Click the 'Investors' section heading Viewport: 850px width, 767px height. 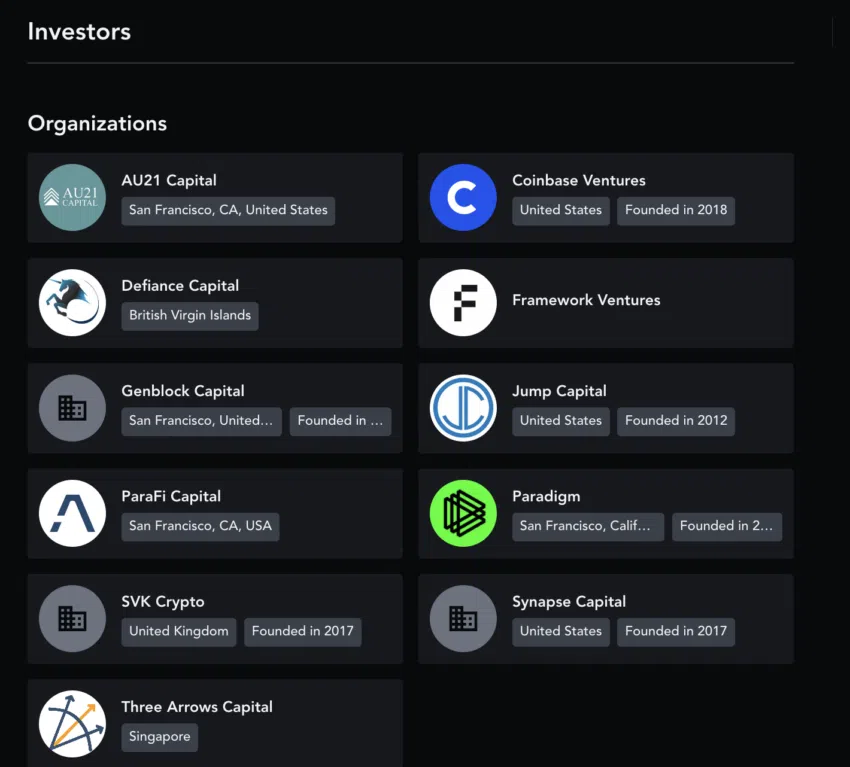(79, 31)
